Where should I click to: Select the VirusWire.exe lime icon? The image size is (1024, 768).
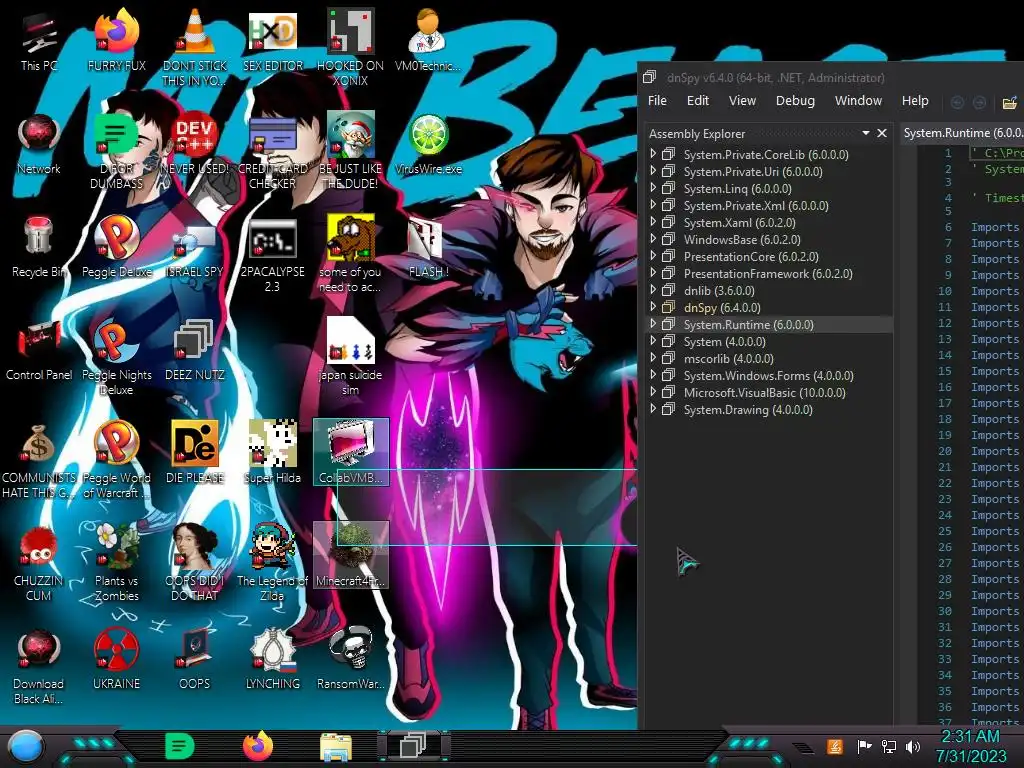pos(428,144)
